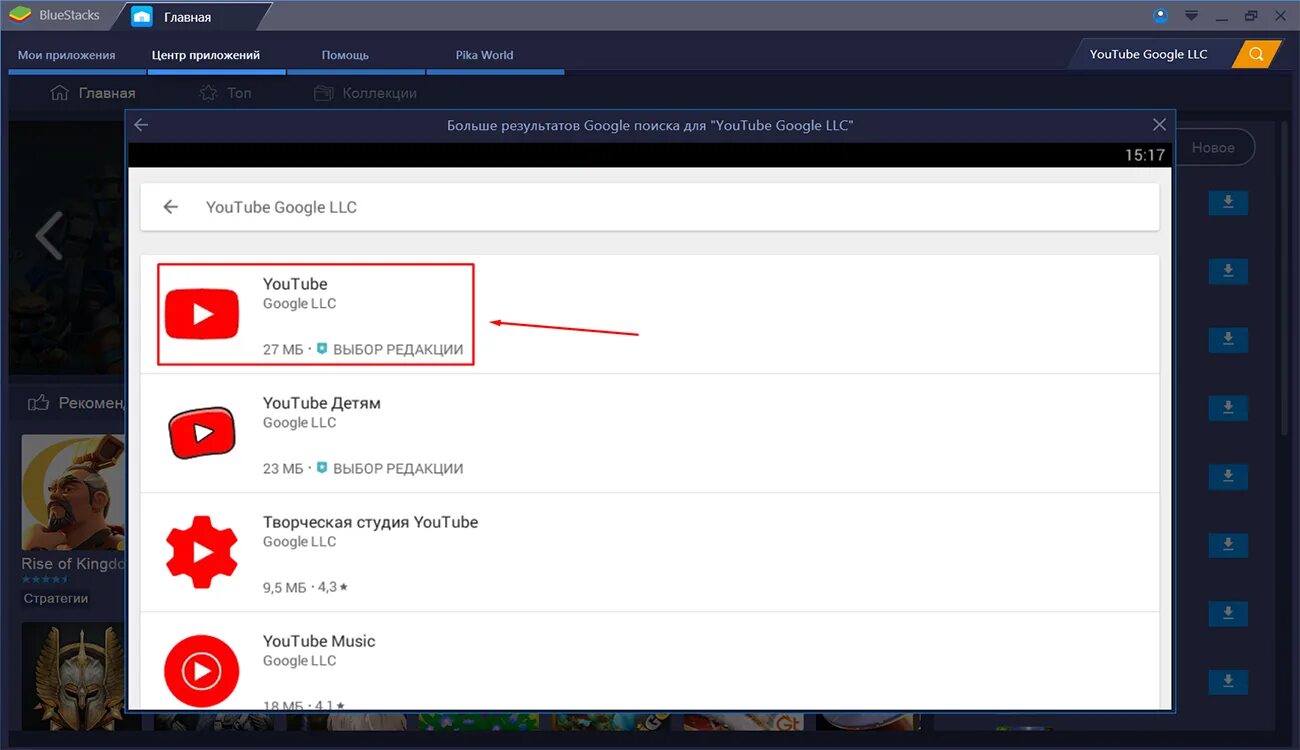Click the bottommost download icon in background list
Screen dimensions: 1300x750
pos(1228,683)
